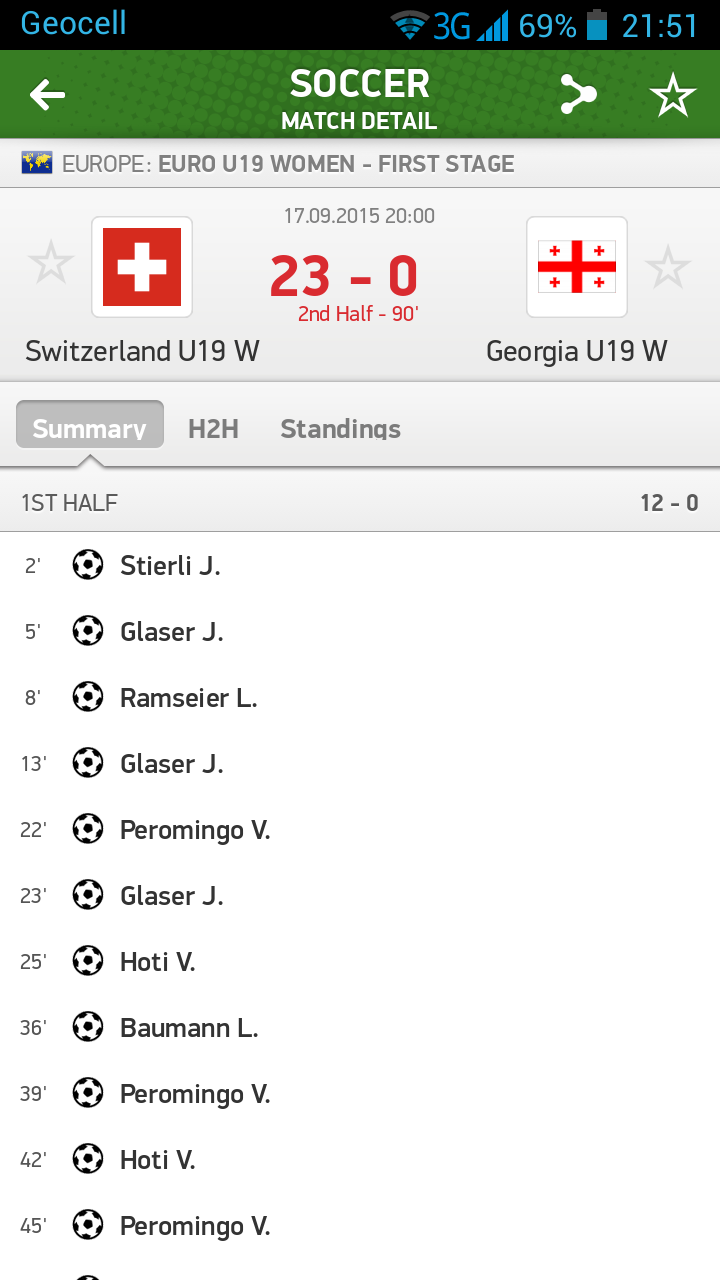The image size is (720, 1280).
Task: Switch to the H2H tab
Action: click(x=213, y=428)
